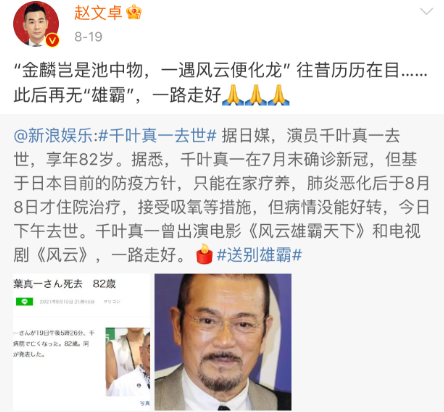Image resolution: width=444 pixels, height=412 pixels.
Task: Open @新浪娱乐 mention link
Action: tap(54, 136)
